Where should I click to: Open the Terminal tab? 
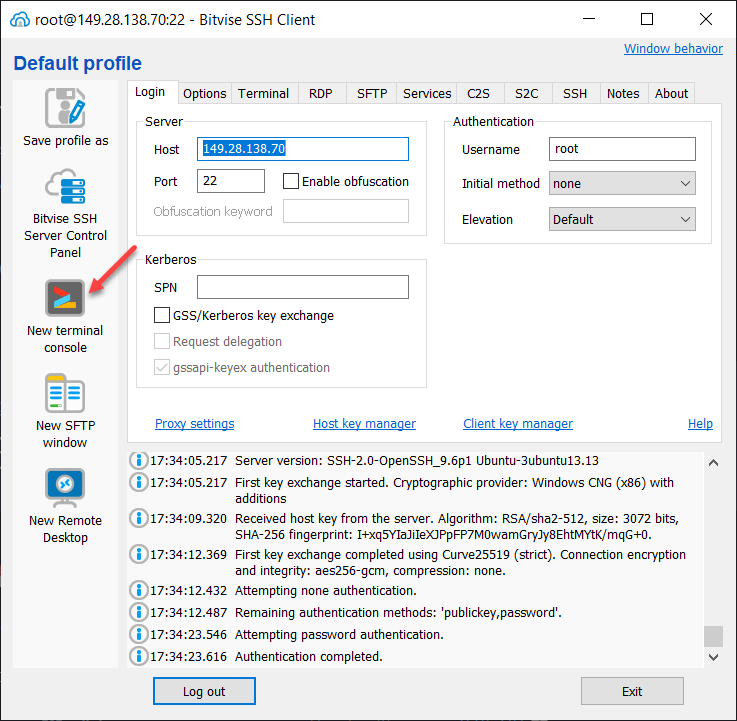coord(263,93)
